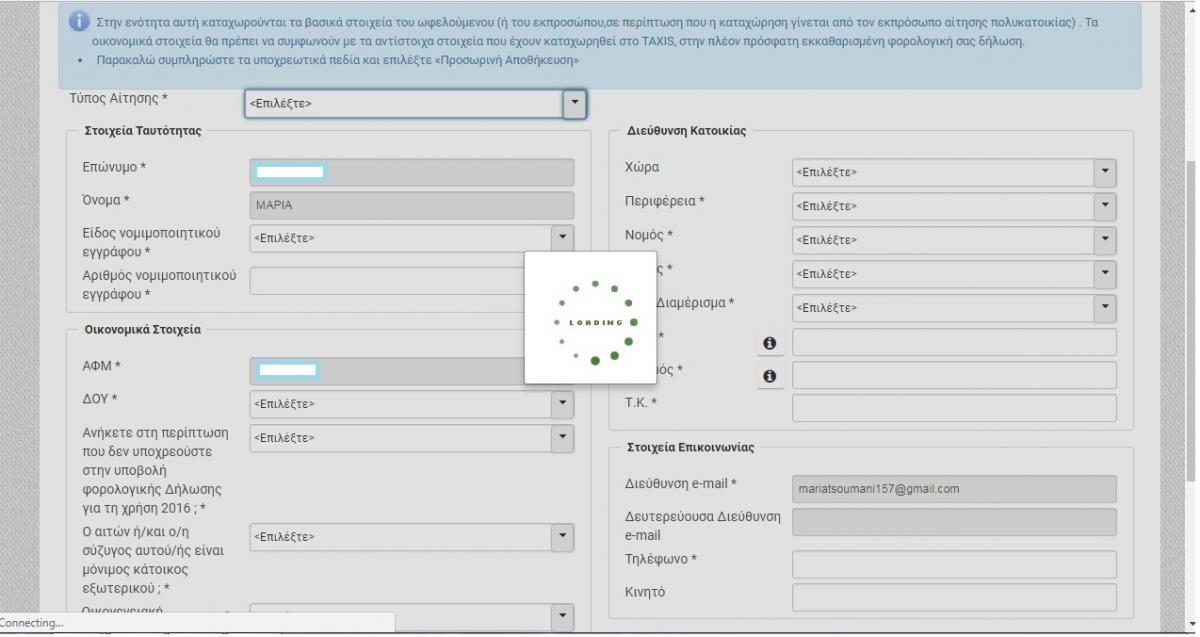Click the Τ.Κ. postal code field
The height and width of the screenshot is (637, 1200).
click(954, 408)
